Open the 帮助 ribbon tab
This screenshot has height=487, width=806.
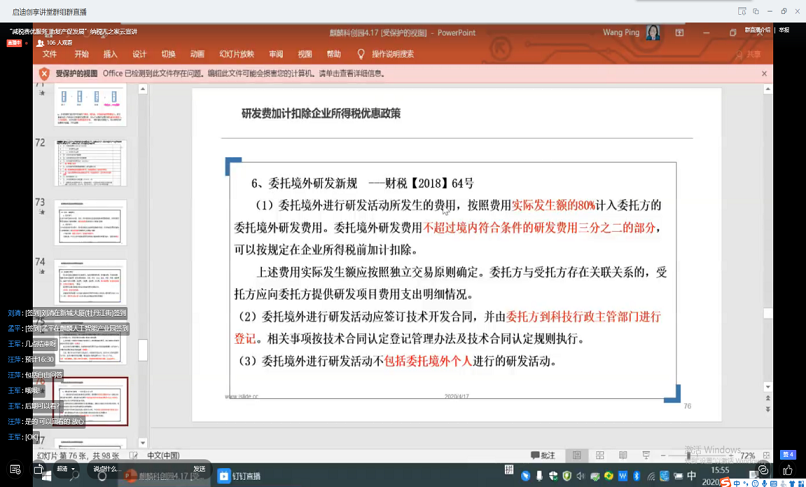(x=334, y=54)
